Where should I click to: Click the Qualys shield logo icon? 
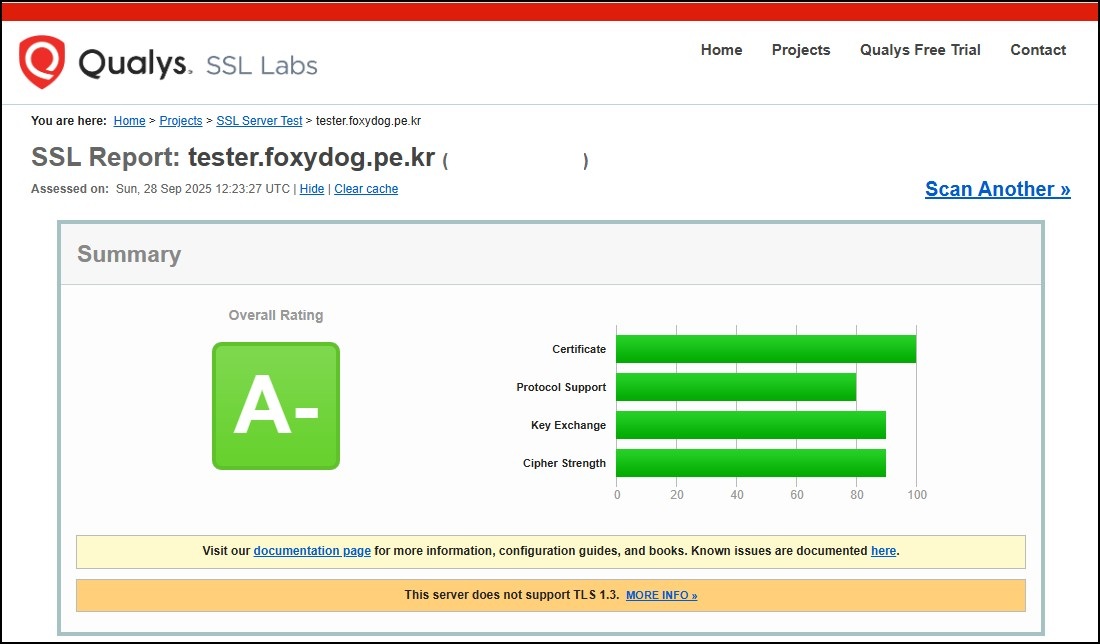42,62
